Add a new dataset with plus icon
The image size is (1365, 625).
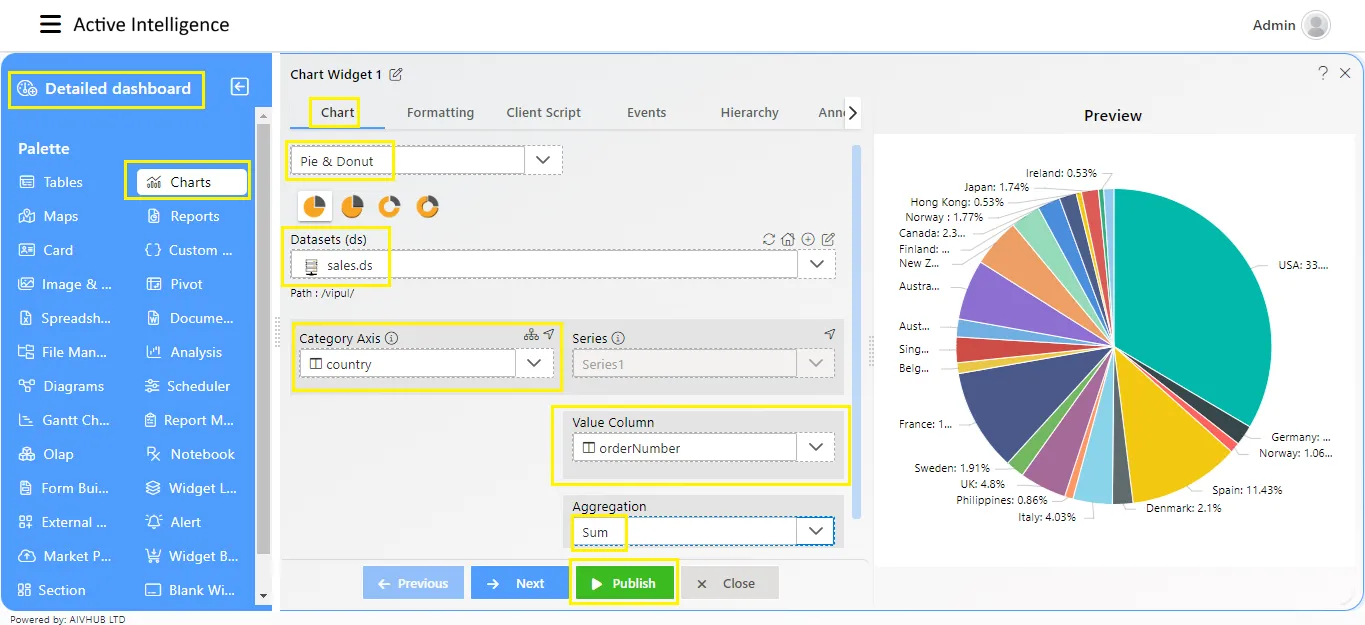[x=808, y=239]
